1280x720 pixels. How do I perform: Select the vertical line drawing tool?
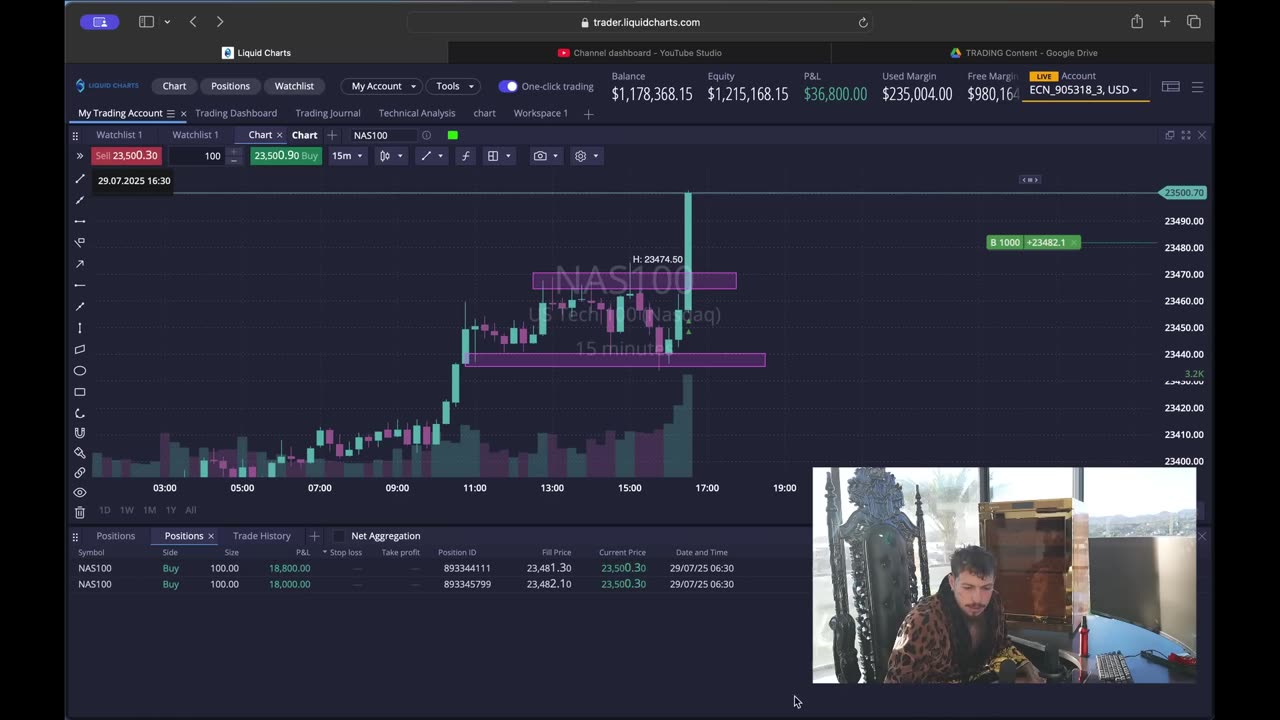80,328
